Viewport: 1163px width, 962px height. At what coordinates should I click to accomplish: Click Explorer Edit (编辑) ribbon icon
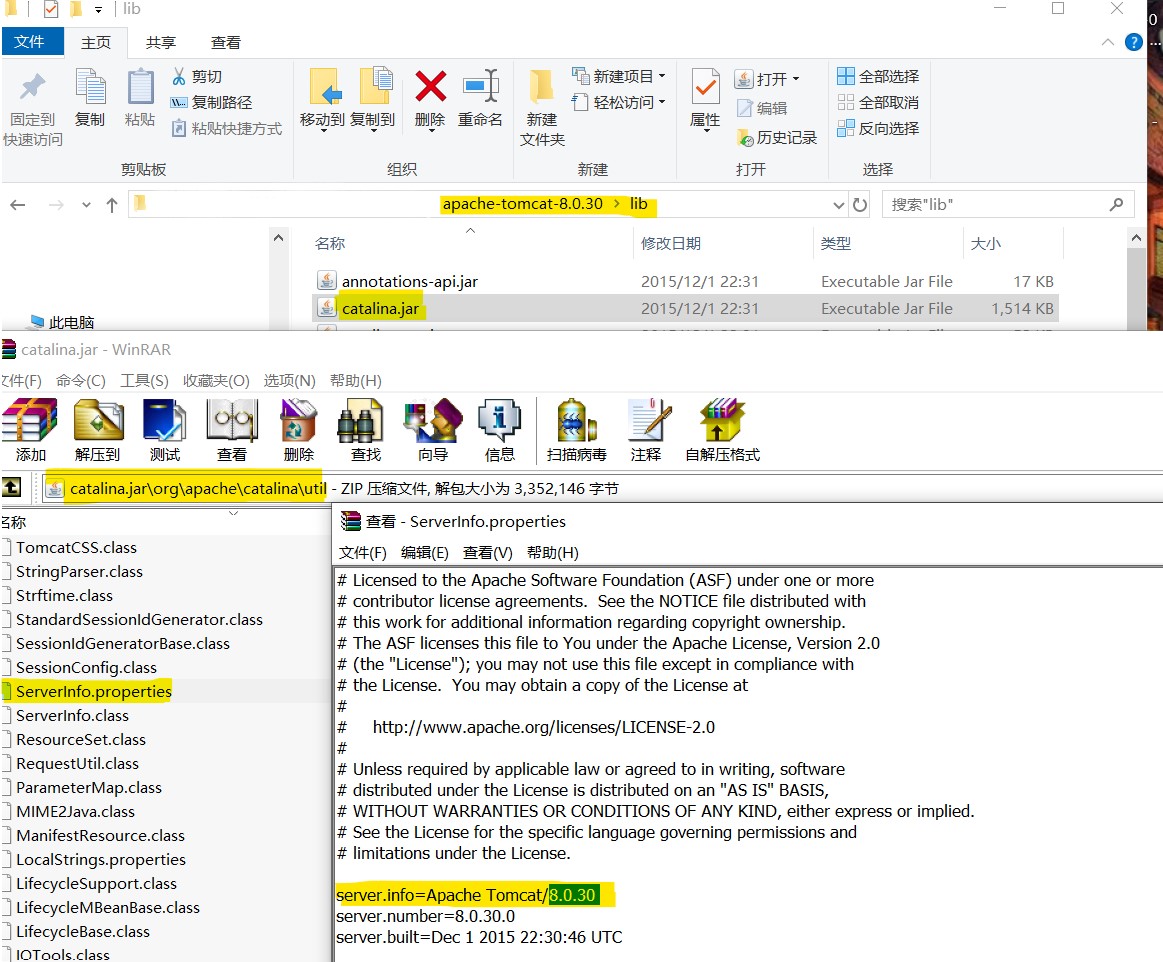click(762, 108)
